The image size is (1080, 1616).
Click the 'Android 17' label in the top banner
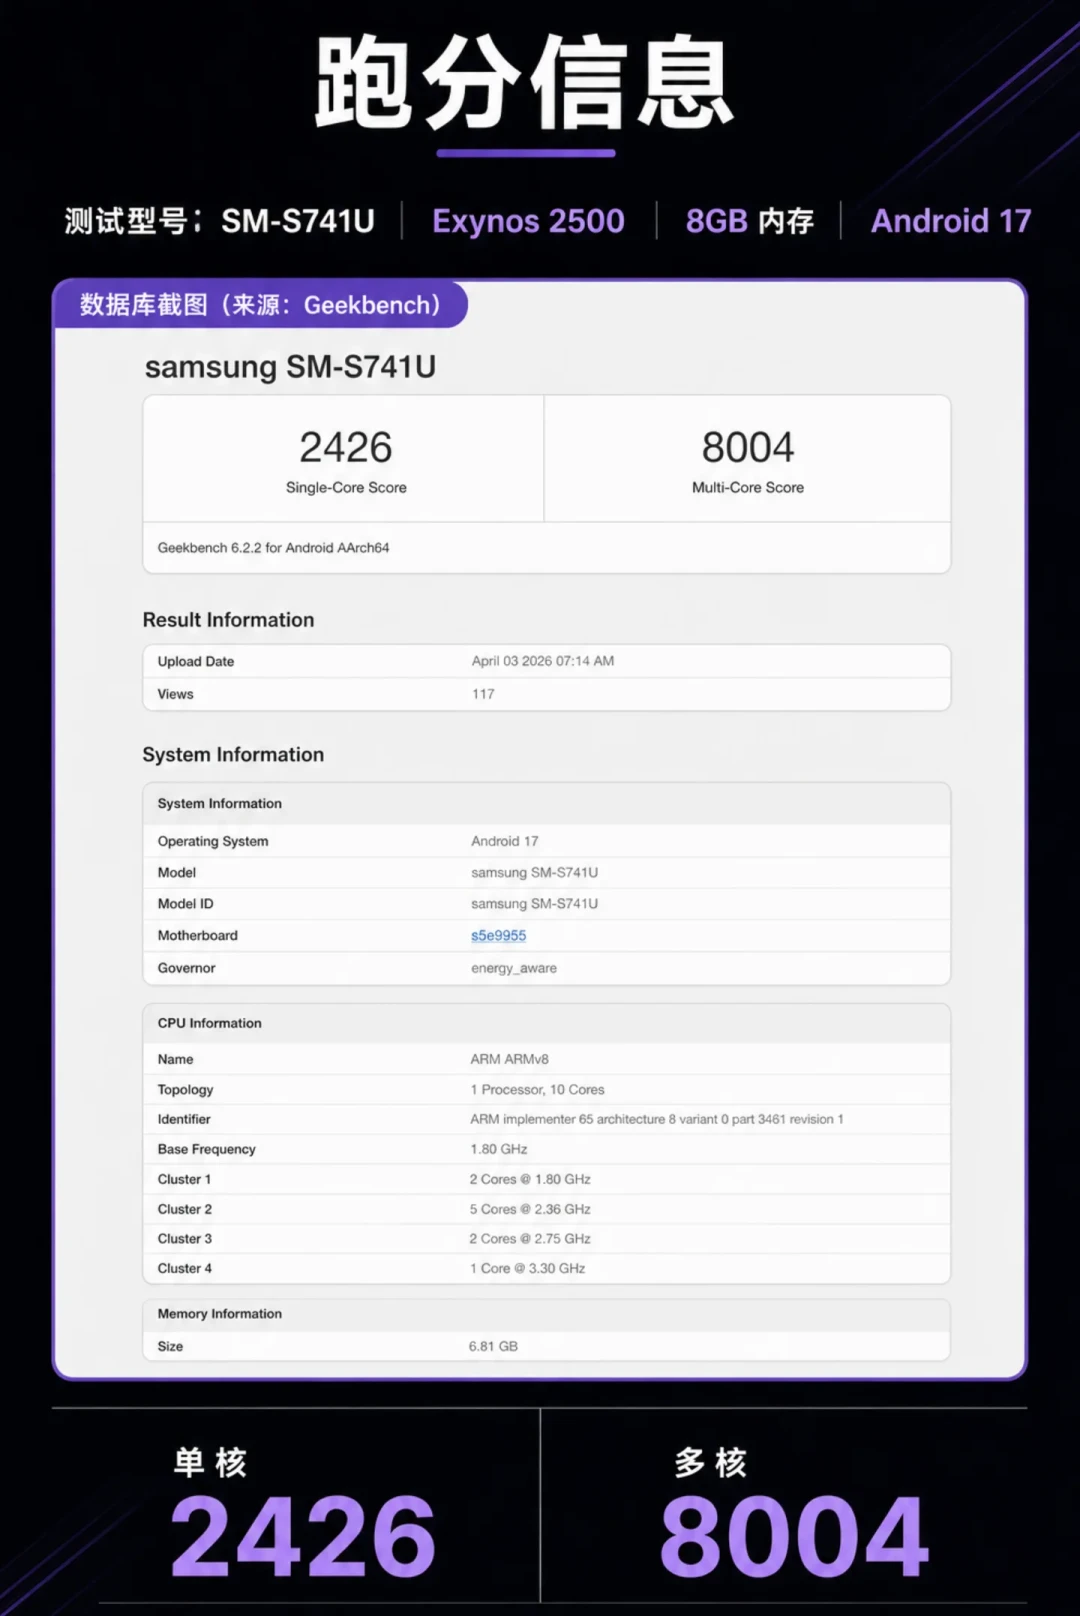point(951,221)
